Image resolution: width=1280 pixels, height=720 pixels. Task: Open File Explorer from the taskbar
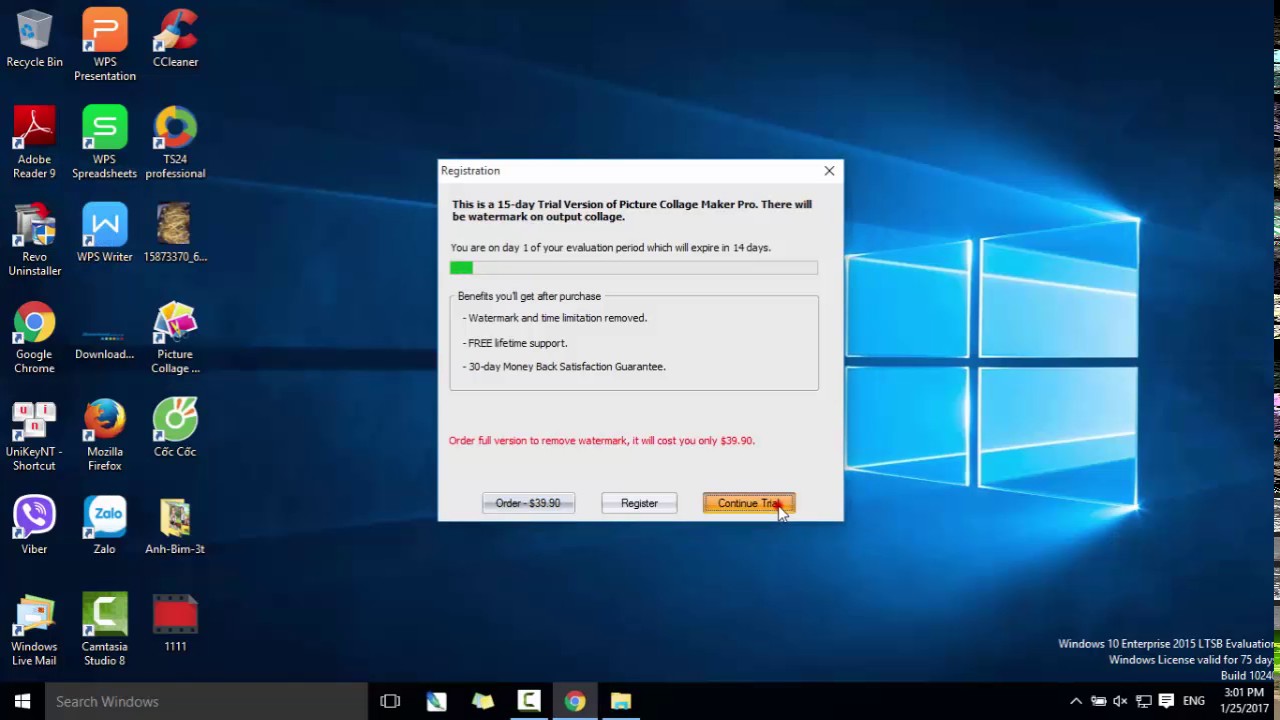621,701
